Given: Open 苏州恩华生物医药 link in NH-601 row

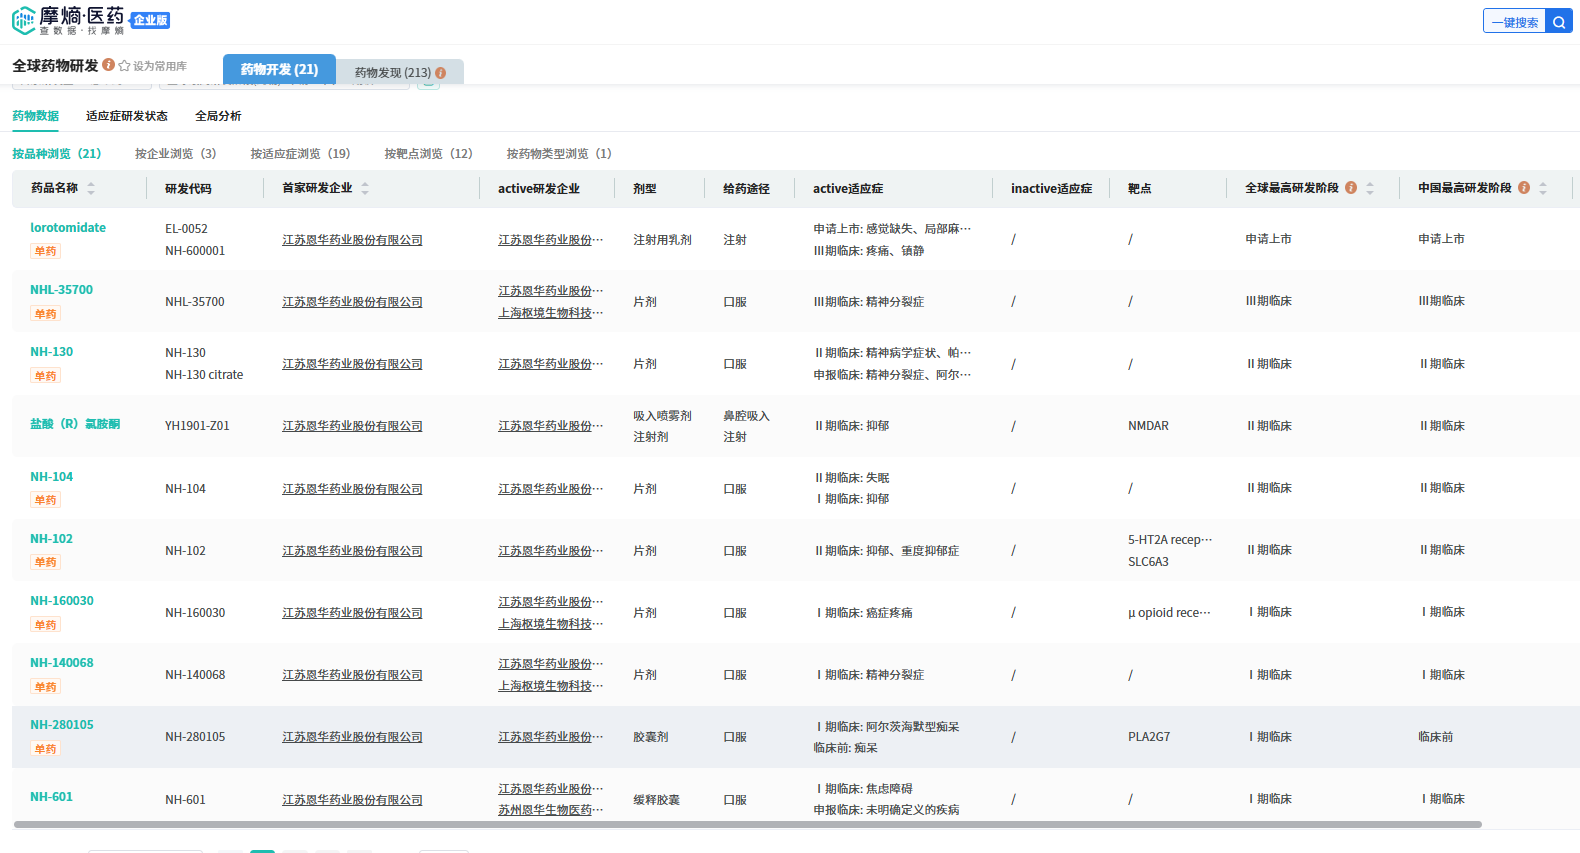Looking at the screenshot, I should [551, 810].
